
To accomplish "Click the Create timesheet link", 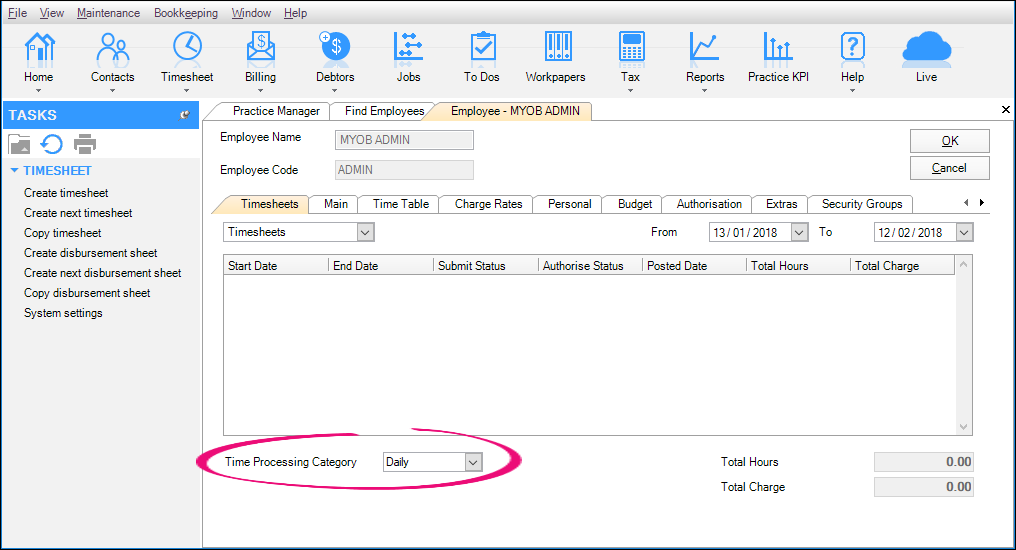I will point(66,193).
